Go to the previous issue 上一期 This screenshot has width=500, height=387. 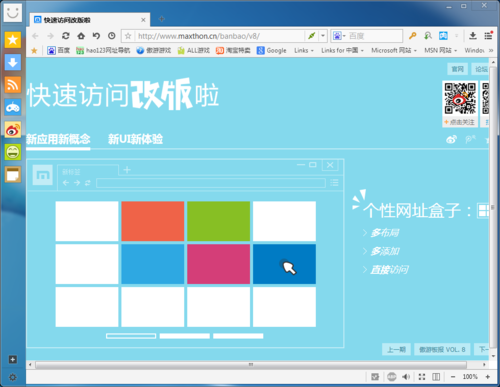[x=396, y=349]
